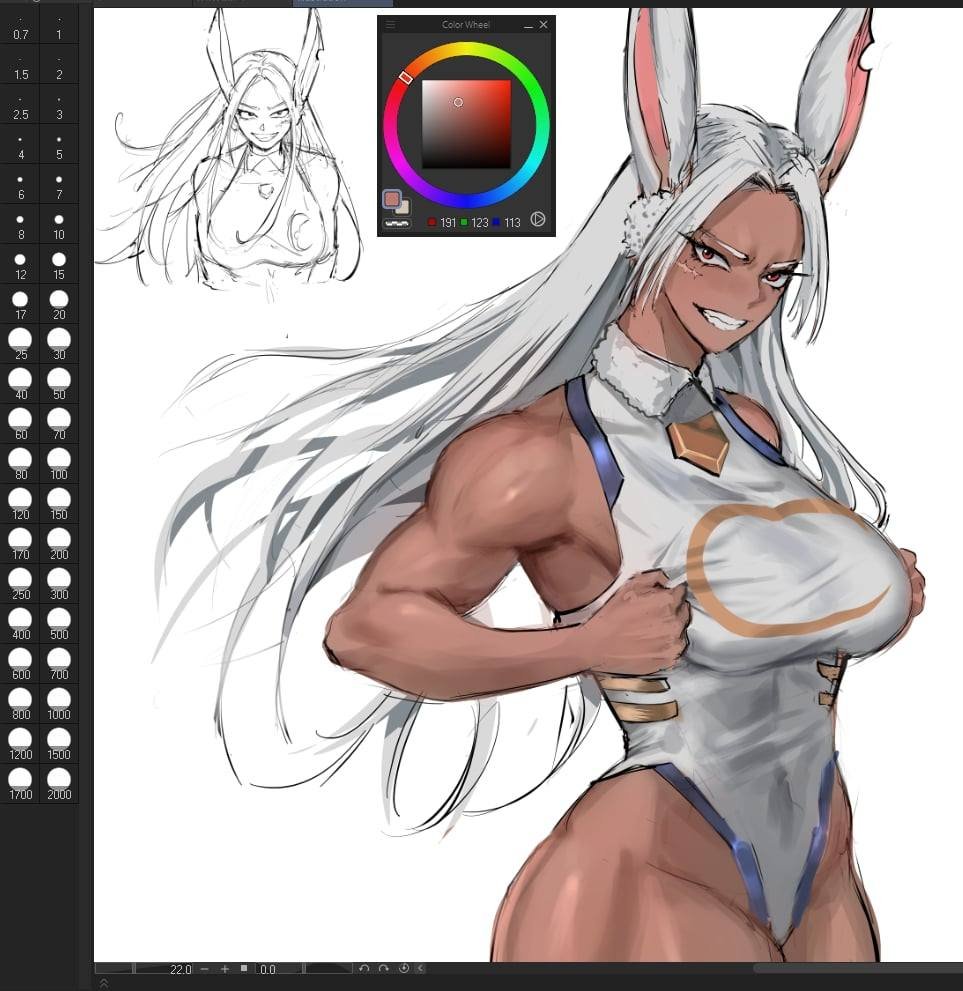Select the 1700 brush size preset
The height and width of the screenshot is (991, 963).
(20, 783)
